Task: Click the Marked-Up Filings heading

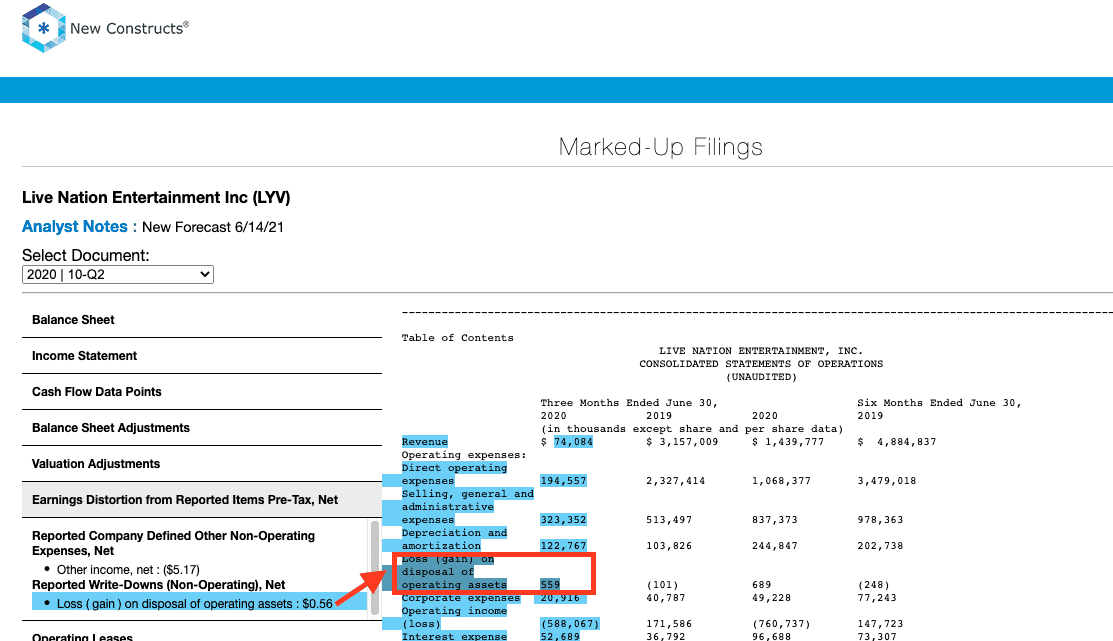Action: (x=660, y=147)
